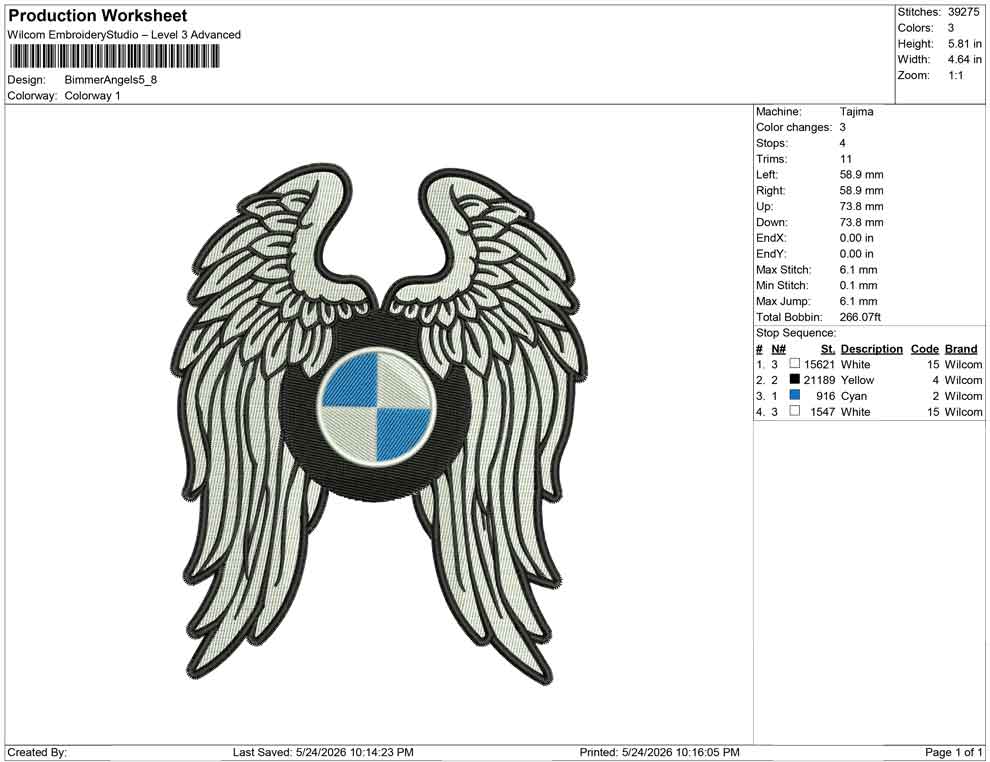Screen dimensions: 990x762
Task: Click stitch count '15621' in stop sequence
Action: click(x=819, y=364)
